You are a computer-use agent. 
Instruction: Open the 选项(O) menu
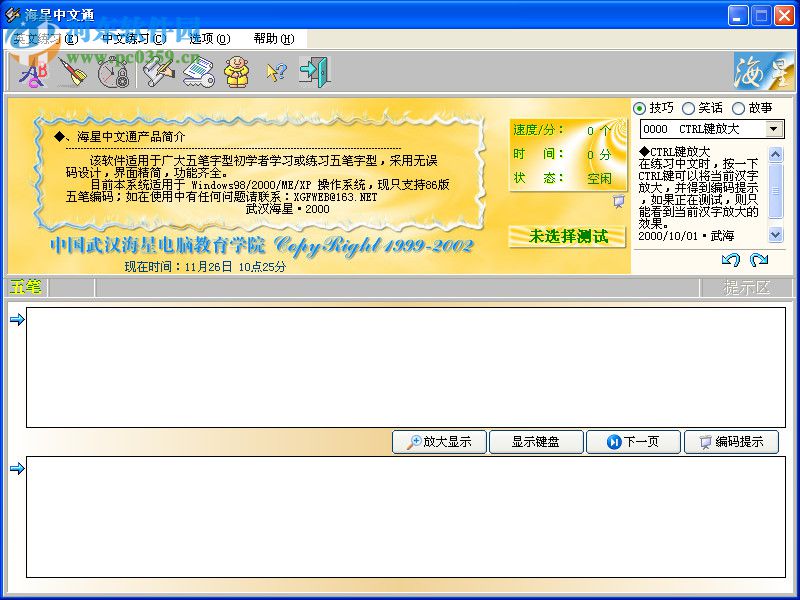209,39
